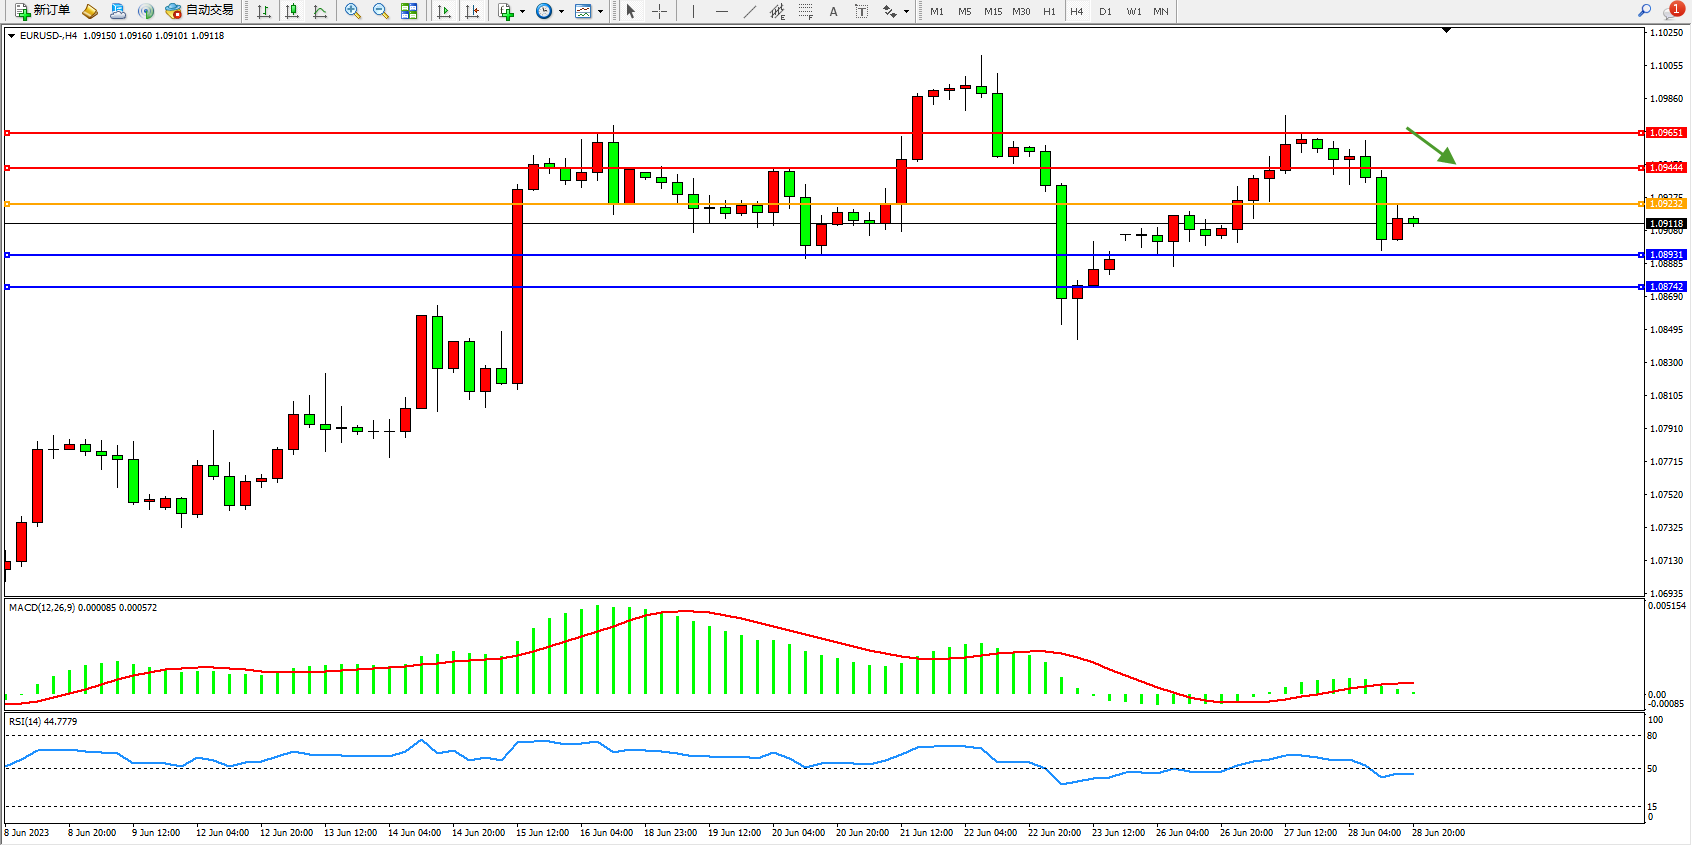1692x846 pixels.
Task: Zoom out of the chart
Action: 381,11
